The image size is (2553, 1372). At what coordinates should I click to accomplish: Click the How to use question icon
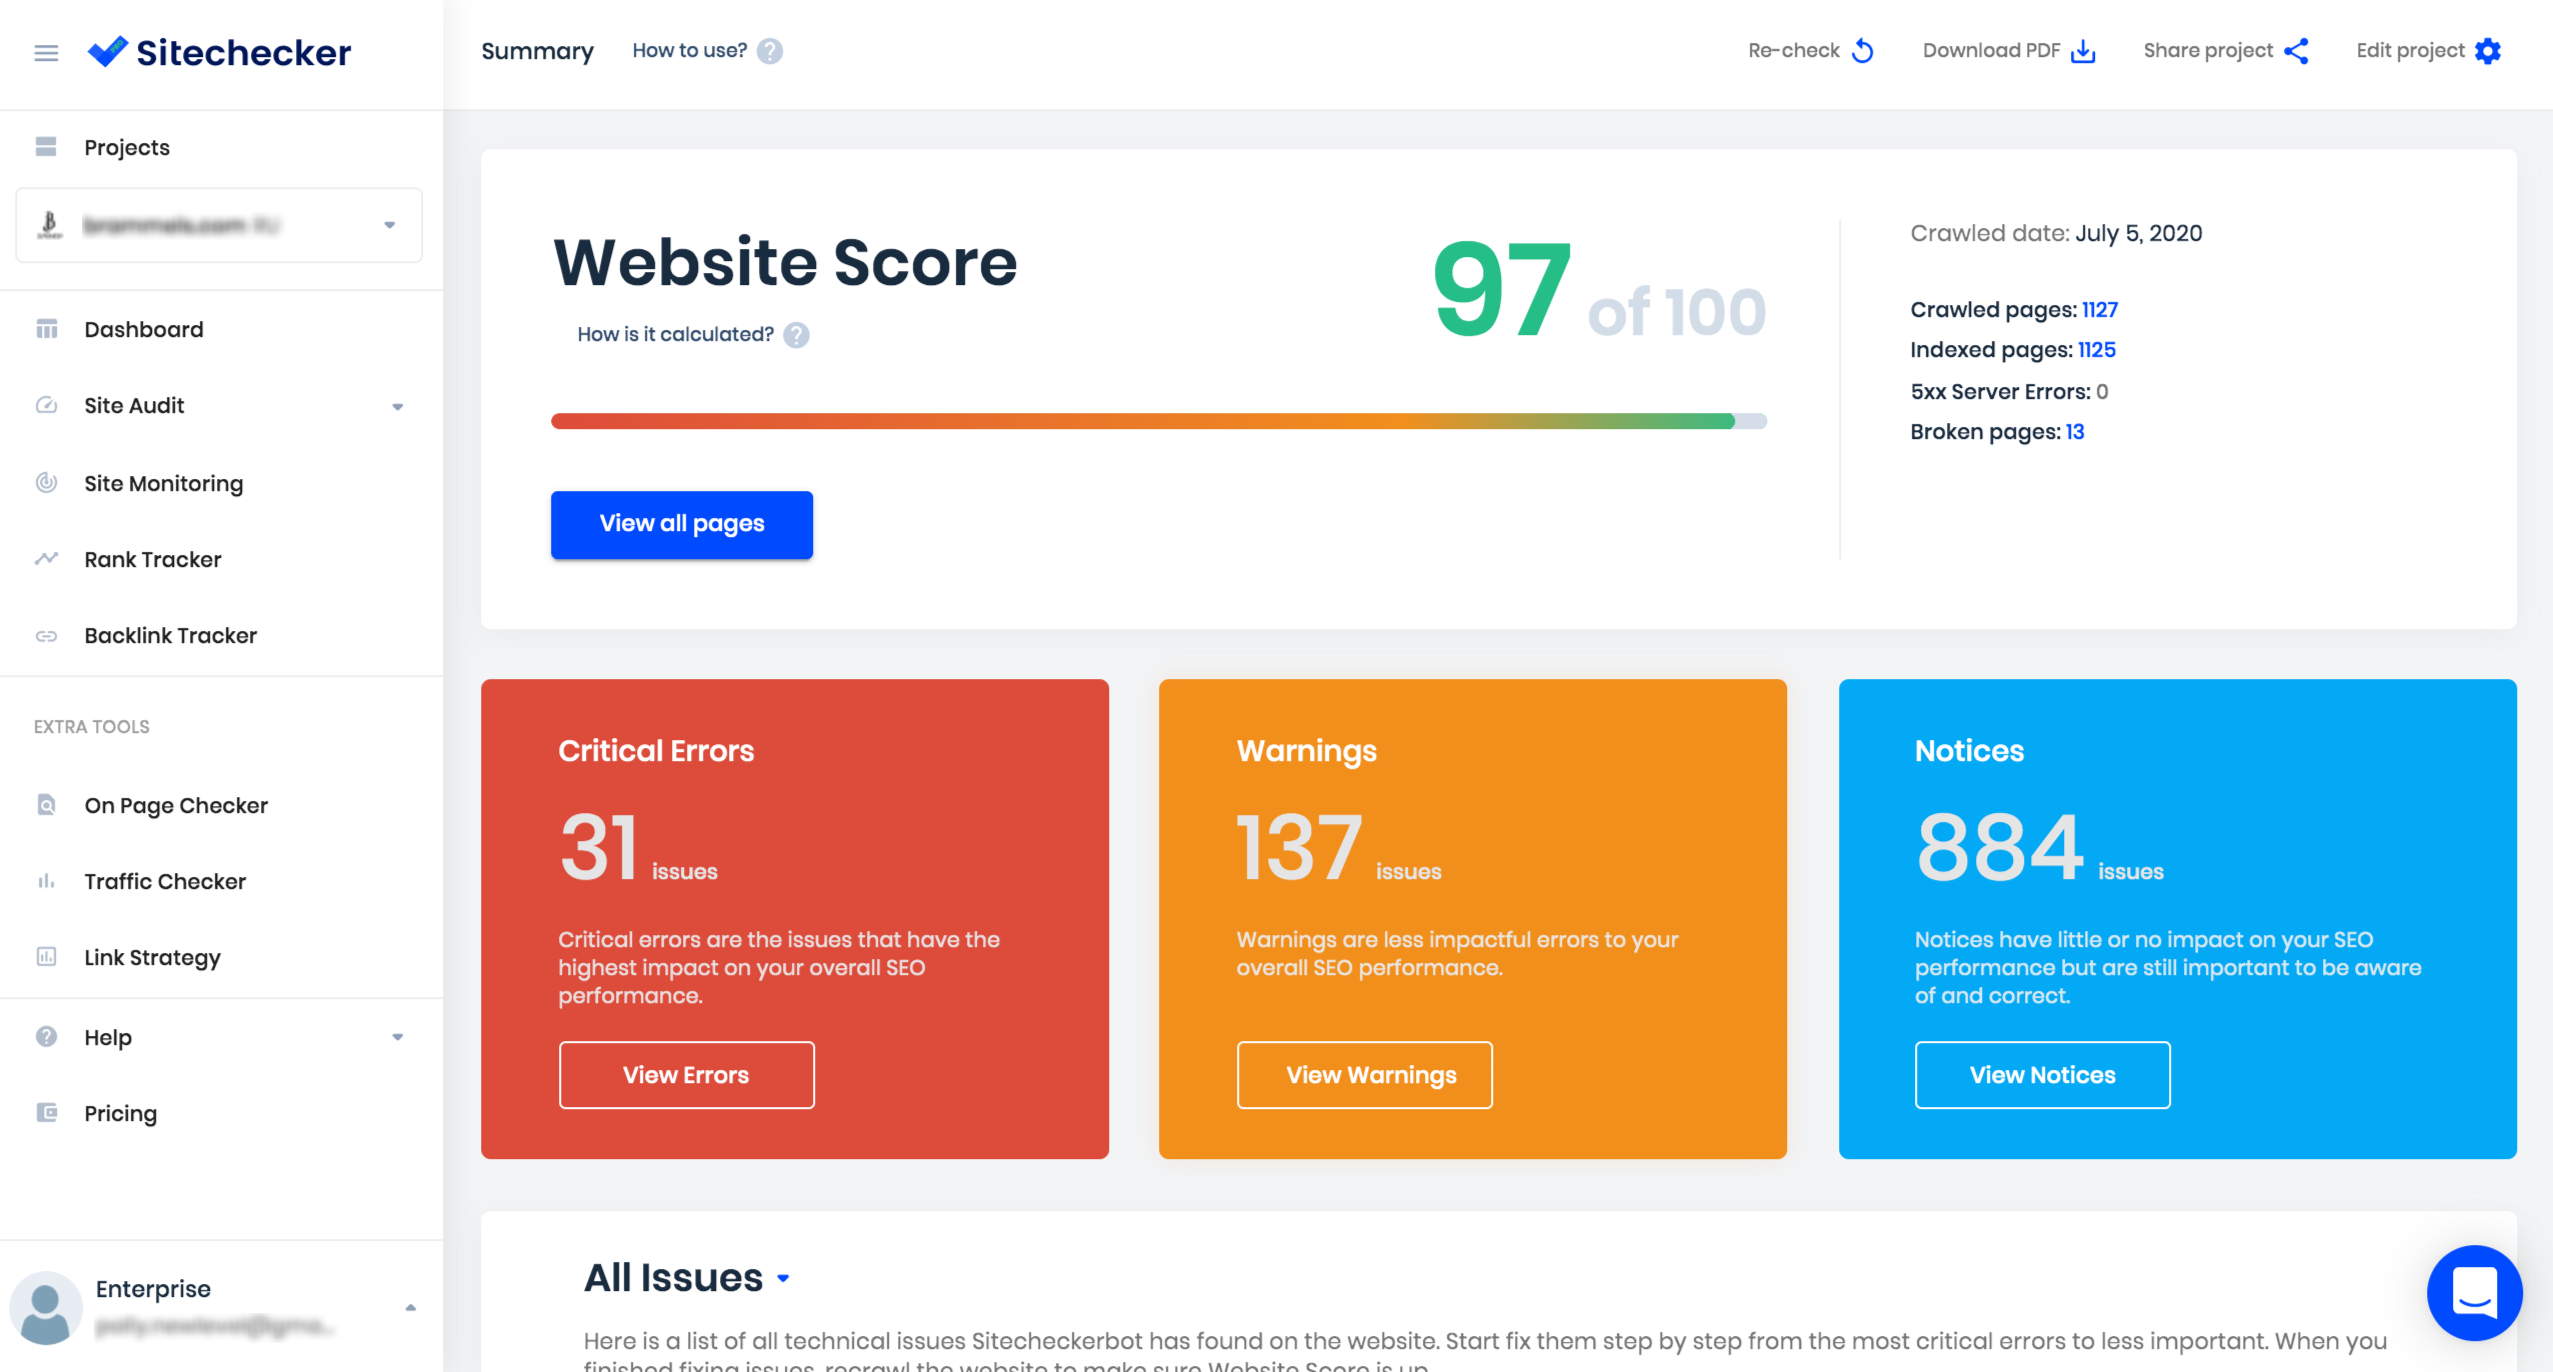click(769, 51)
